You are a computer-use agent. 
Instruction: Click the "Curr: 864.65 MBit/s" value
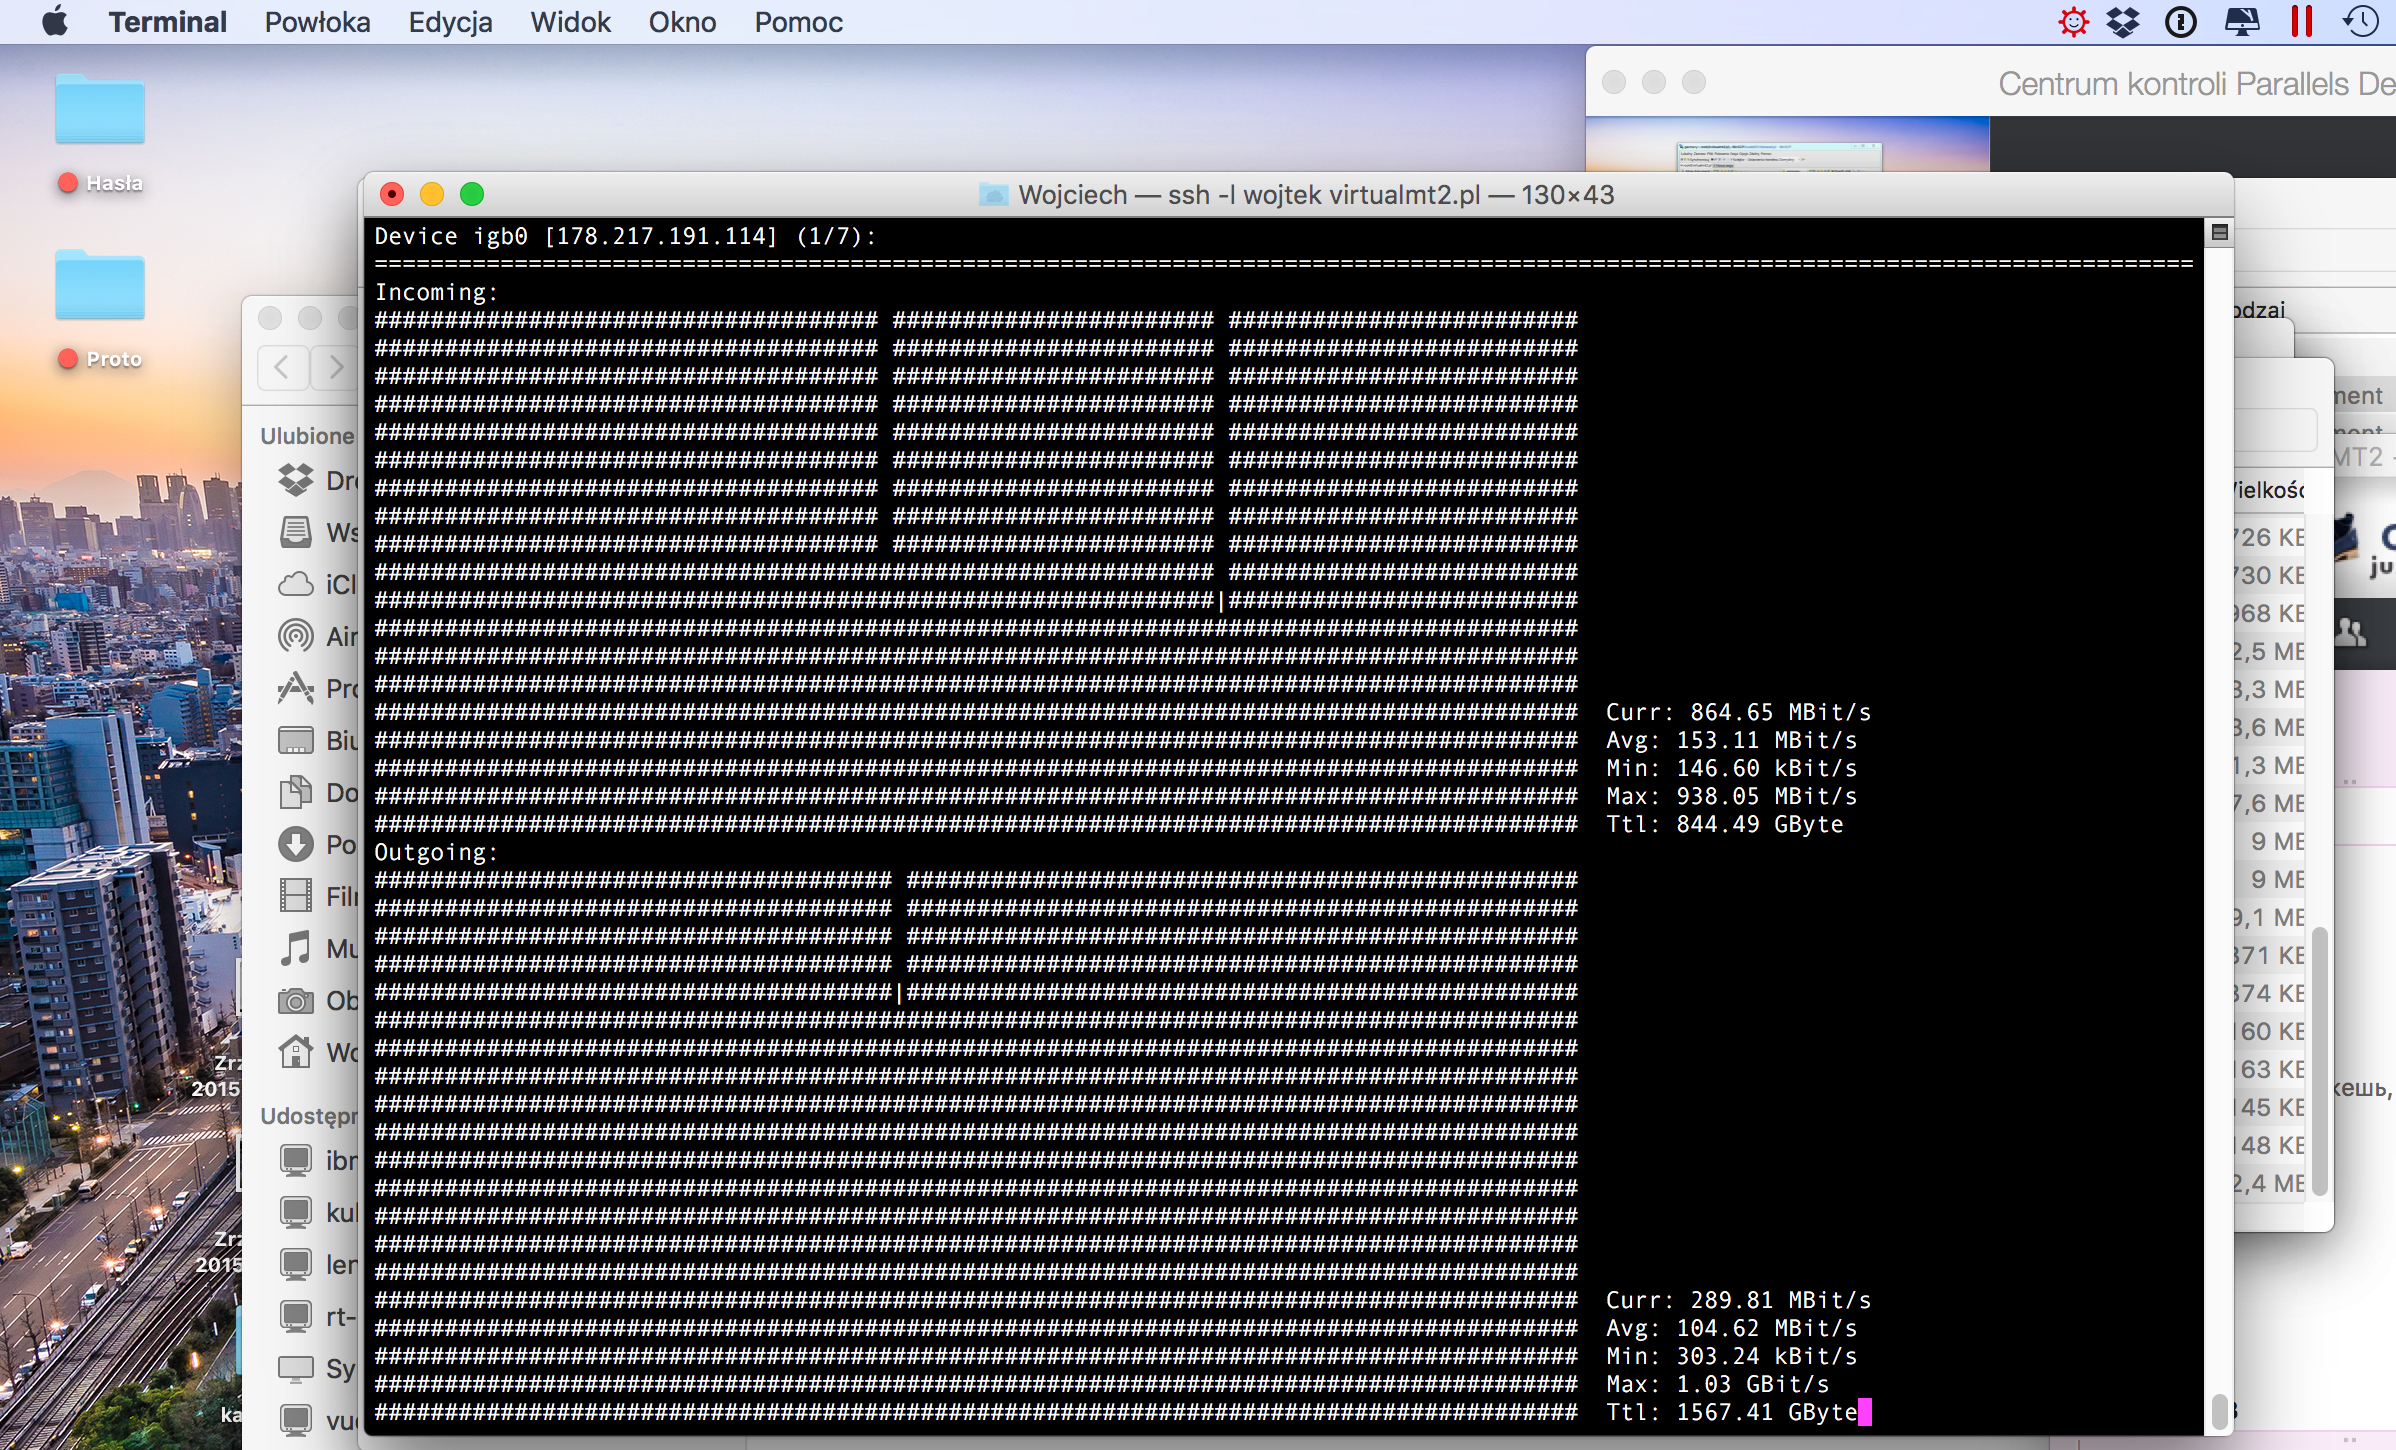[1738, 713]
